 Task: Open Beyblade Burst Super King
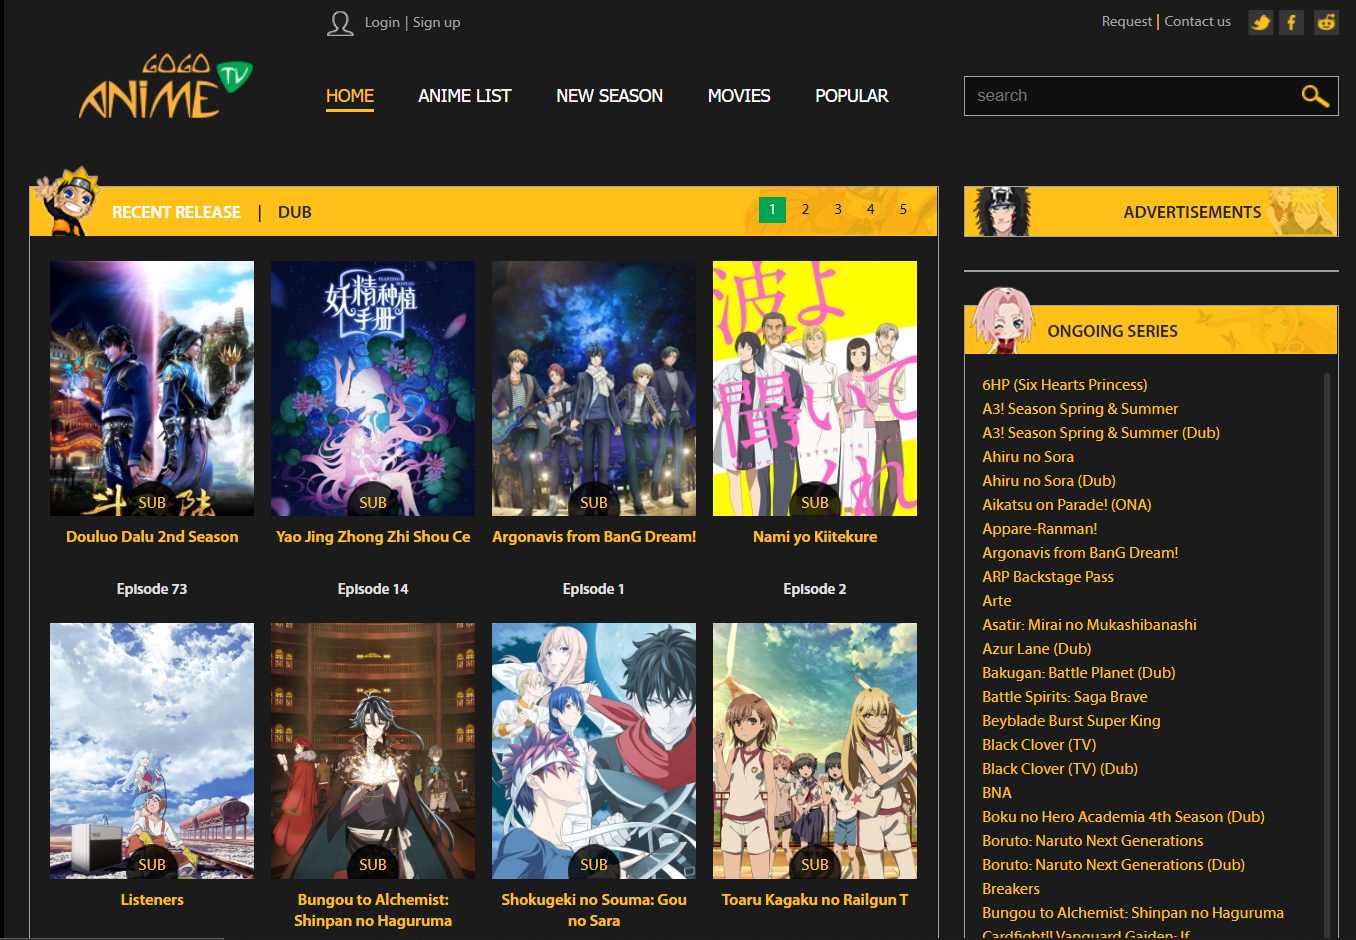tap(1072, 721)
